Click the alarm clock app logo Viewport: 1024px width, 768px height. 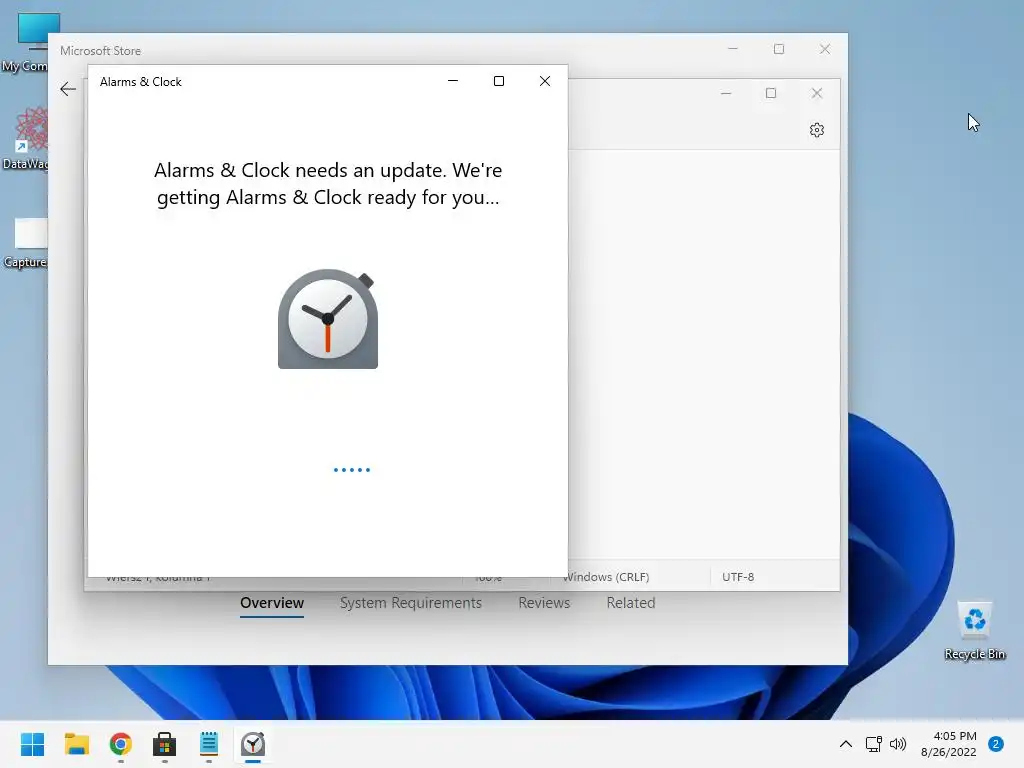[x=328, y=319]
